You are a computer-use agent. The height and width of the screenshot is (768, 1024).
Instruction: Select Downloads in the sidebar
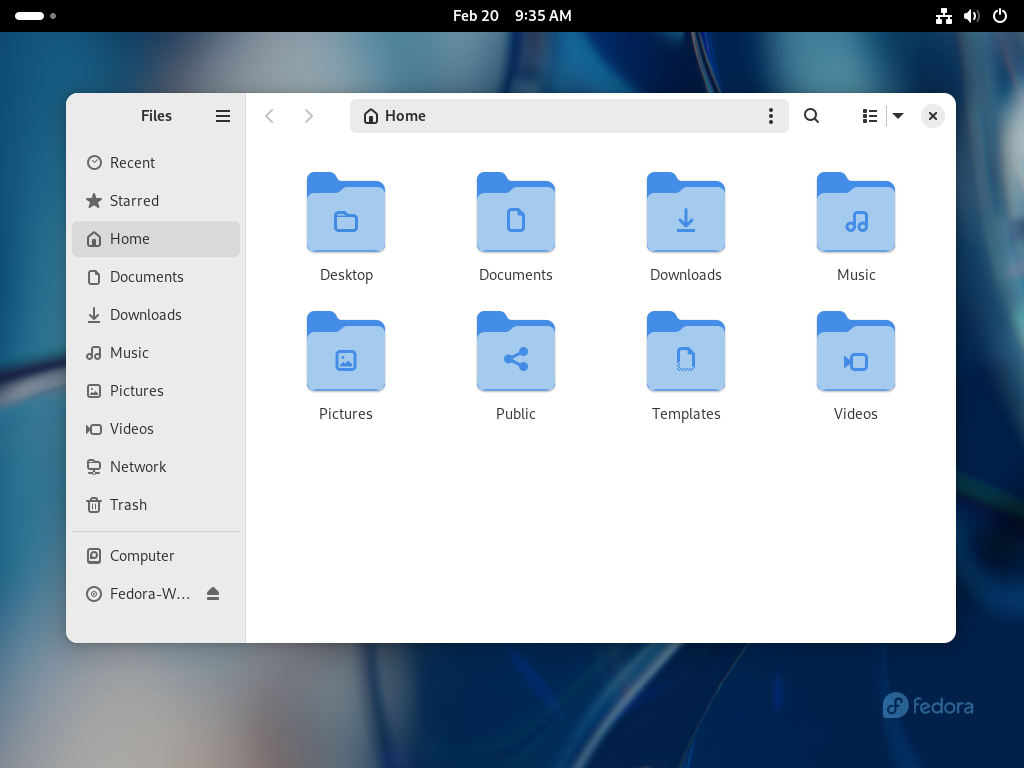coord(156,315)
